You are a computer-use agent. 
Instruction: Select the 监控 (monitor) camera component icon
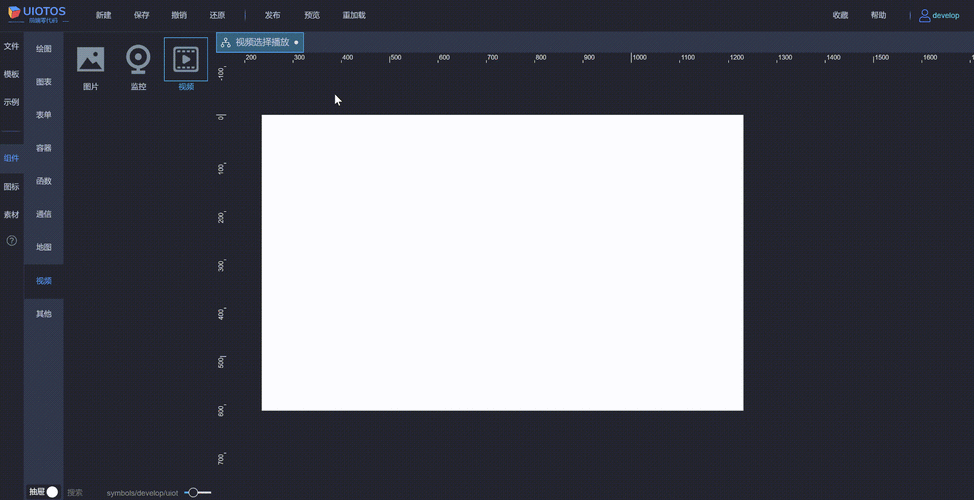[x=138, y=60]
